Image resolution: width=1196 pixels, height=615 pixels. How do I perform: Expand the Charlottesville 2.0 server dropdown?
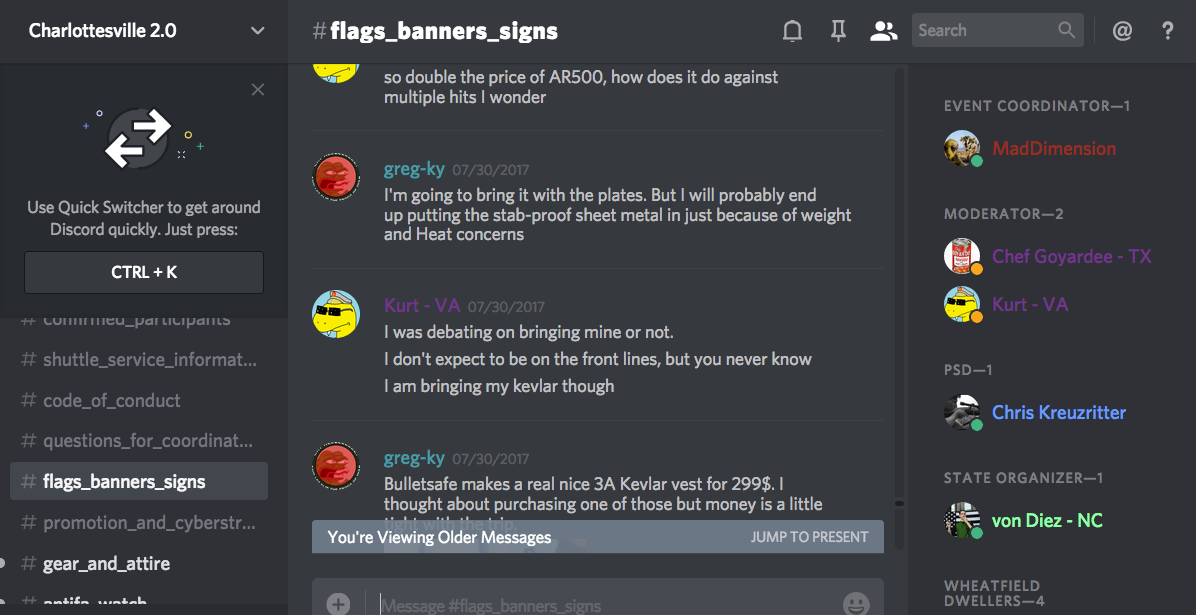click(x=258, y=31)
